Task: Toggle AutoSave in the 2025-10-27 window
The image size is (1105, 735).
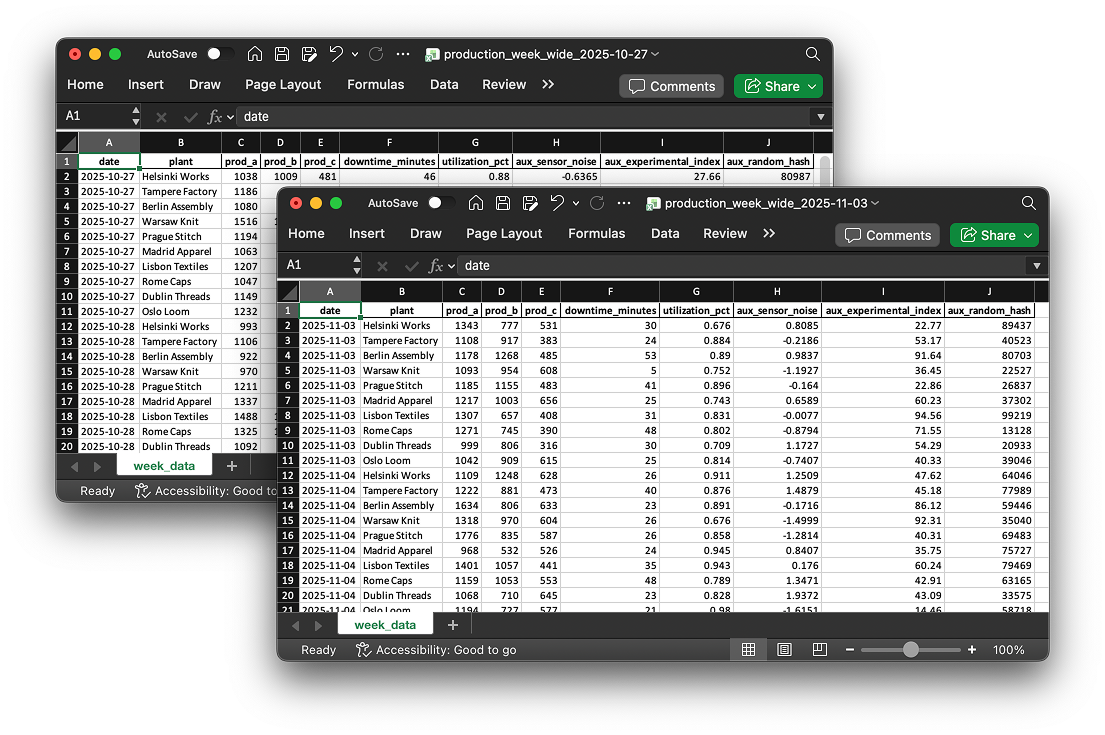Action: pyautogui.click(x=221, y=54)
